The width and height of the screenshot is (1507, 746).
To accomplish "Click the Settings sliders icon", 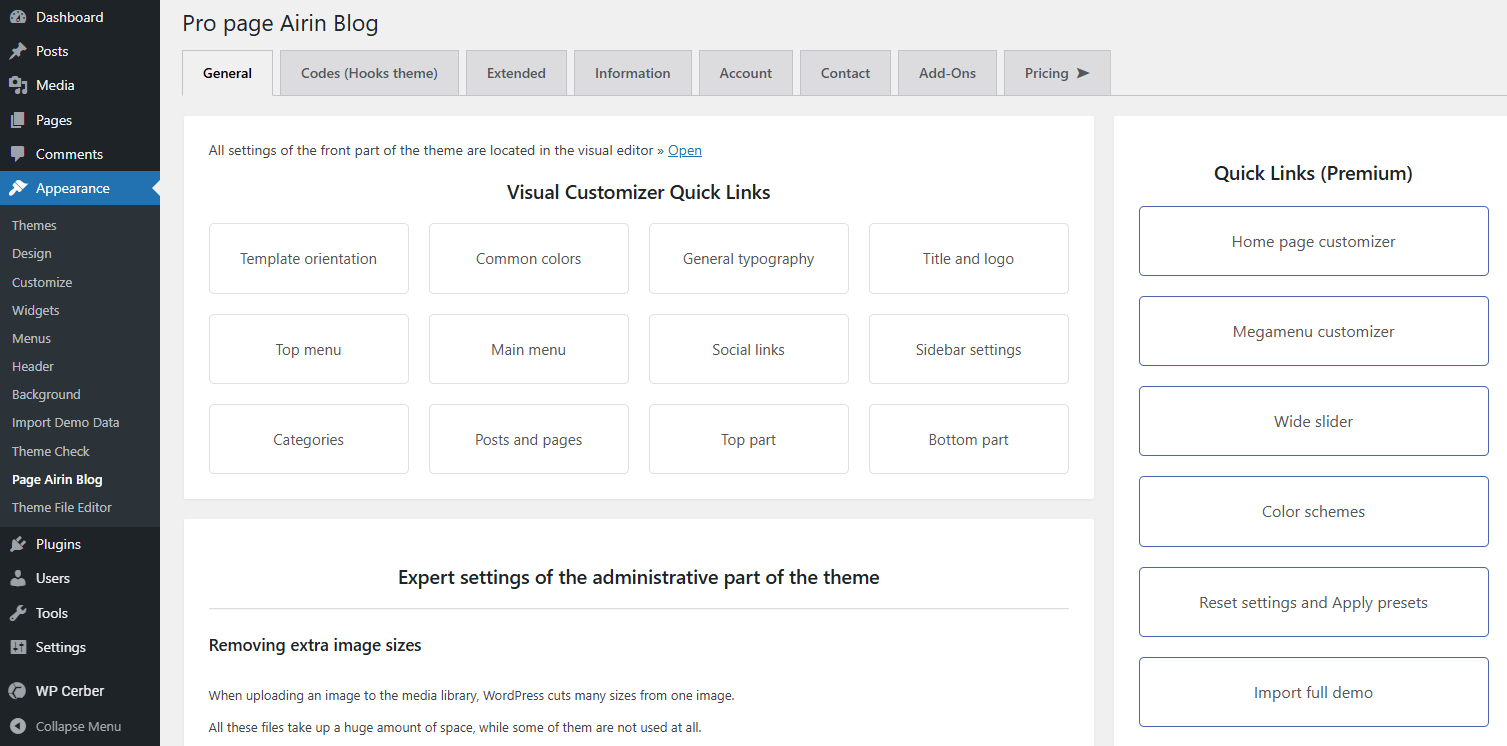I will point(18,647).
